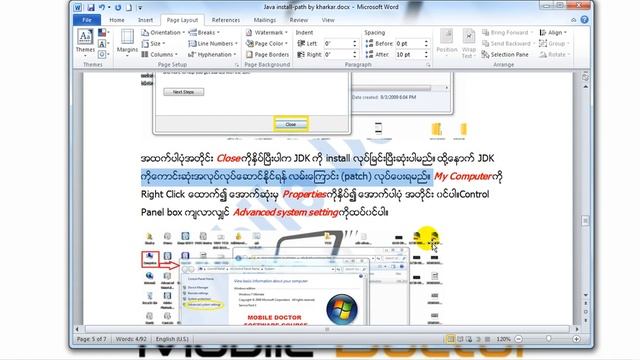Image resolution: width=640 pixels, height=360 pixels.
Task: Click the Spacing After spinner arrows
Action: 427,54
